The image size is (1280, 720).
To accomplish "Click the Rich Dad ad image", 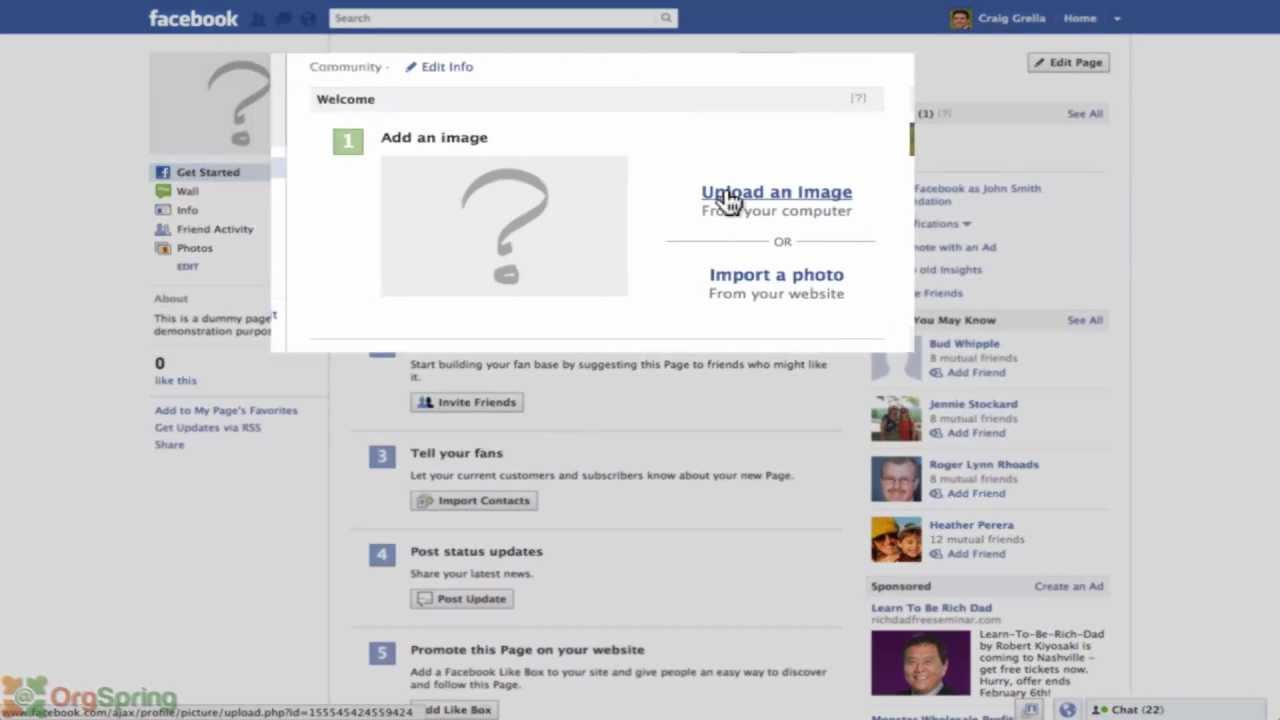I will point(920,662).
